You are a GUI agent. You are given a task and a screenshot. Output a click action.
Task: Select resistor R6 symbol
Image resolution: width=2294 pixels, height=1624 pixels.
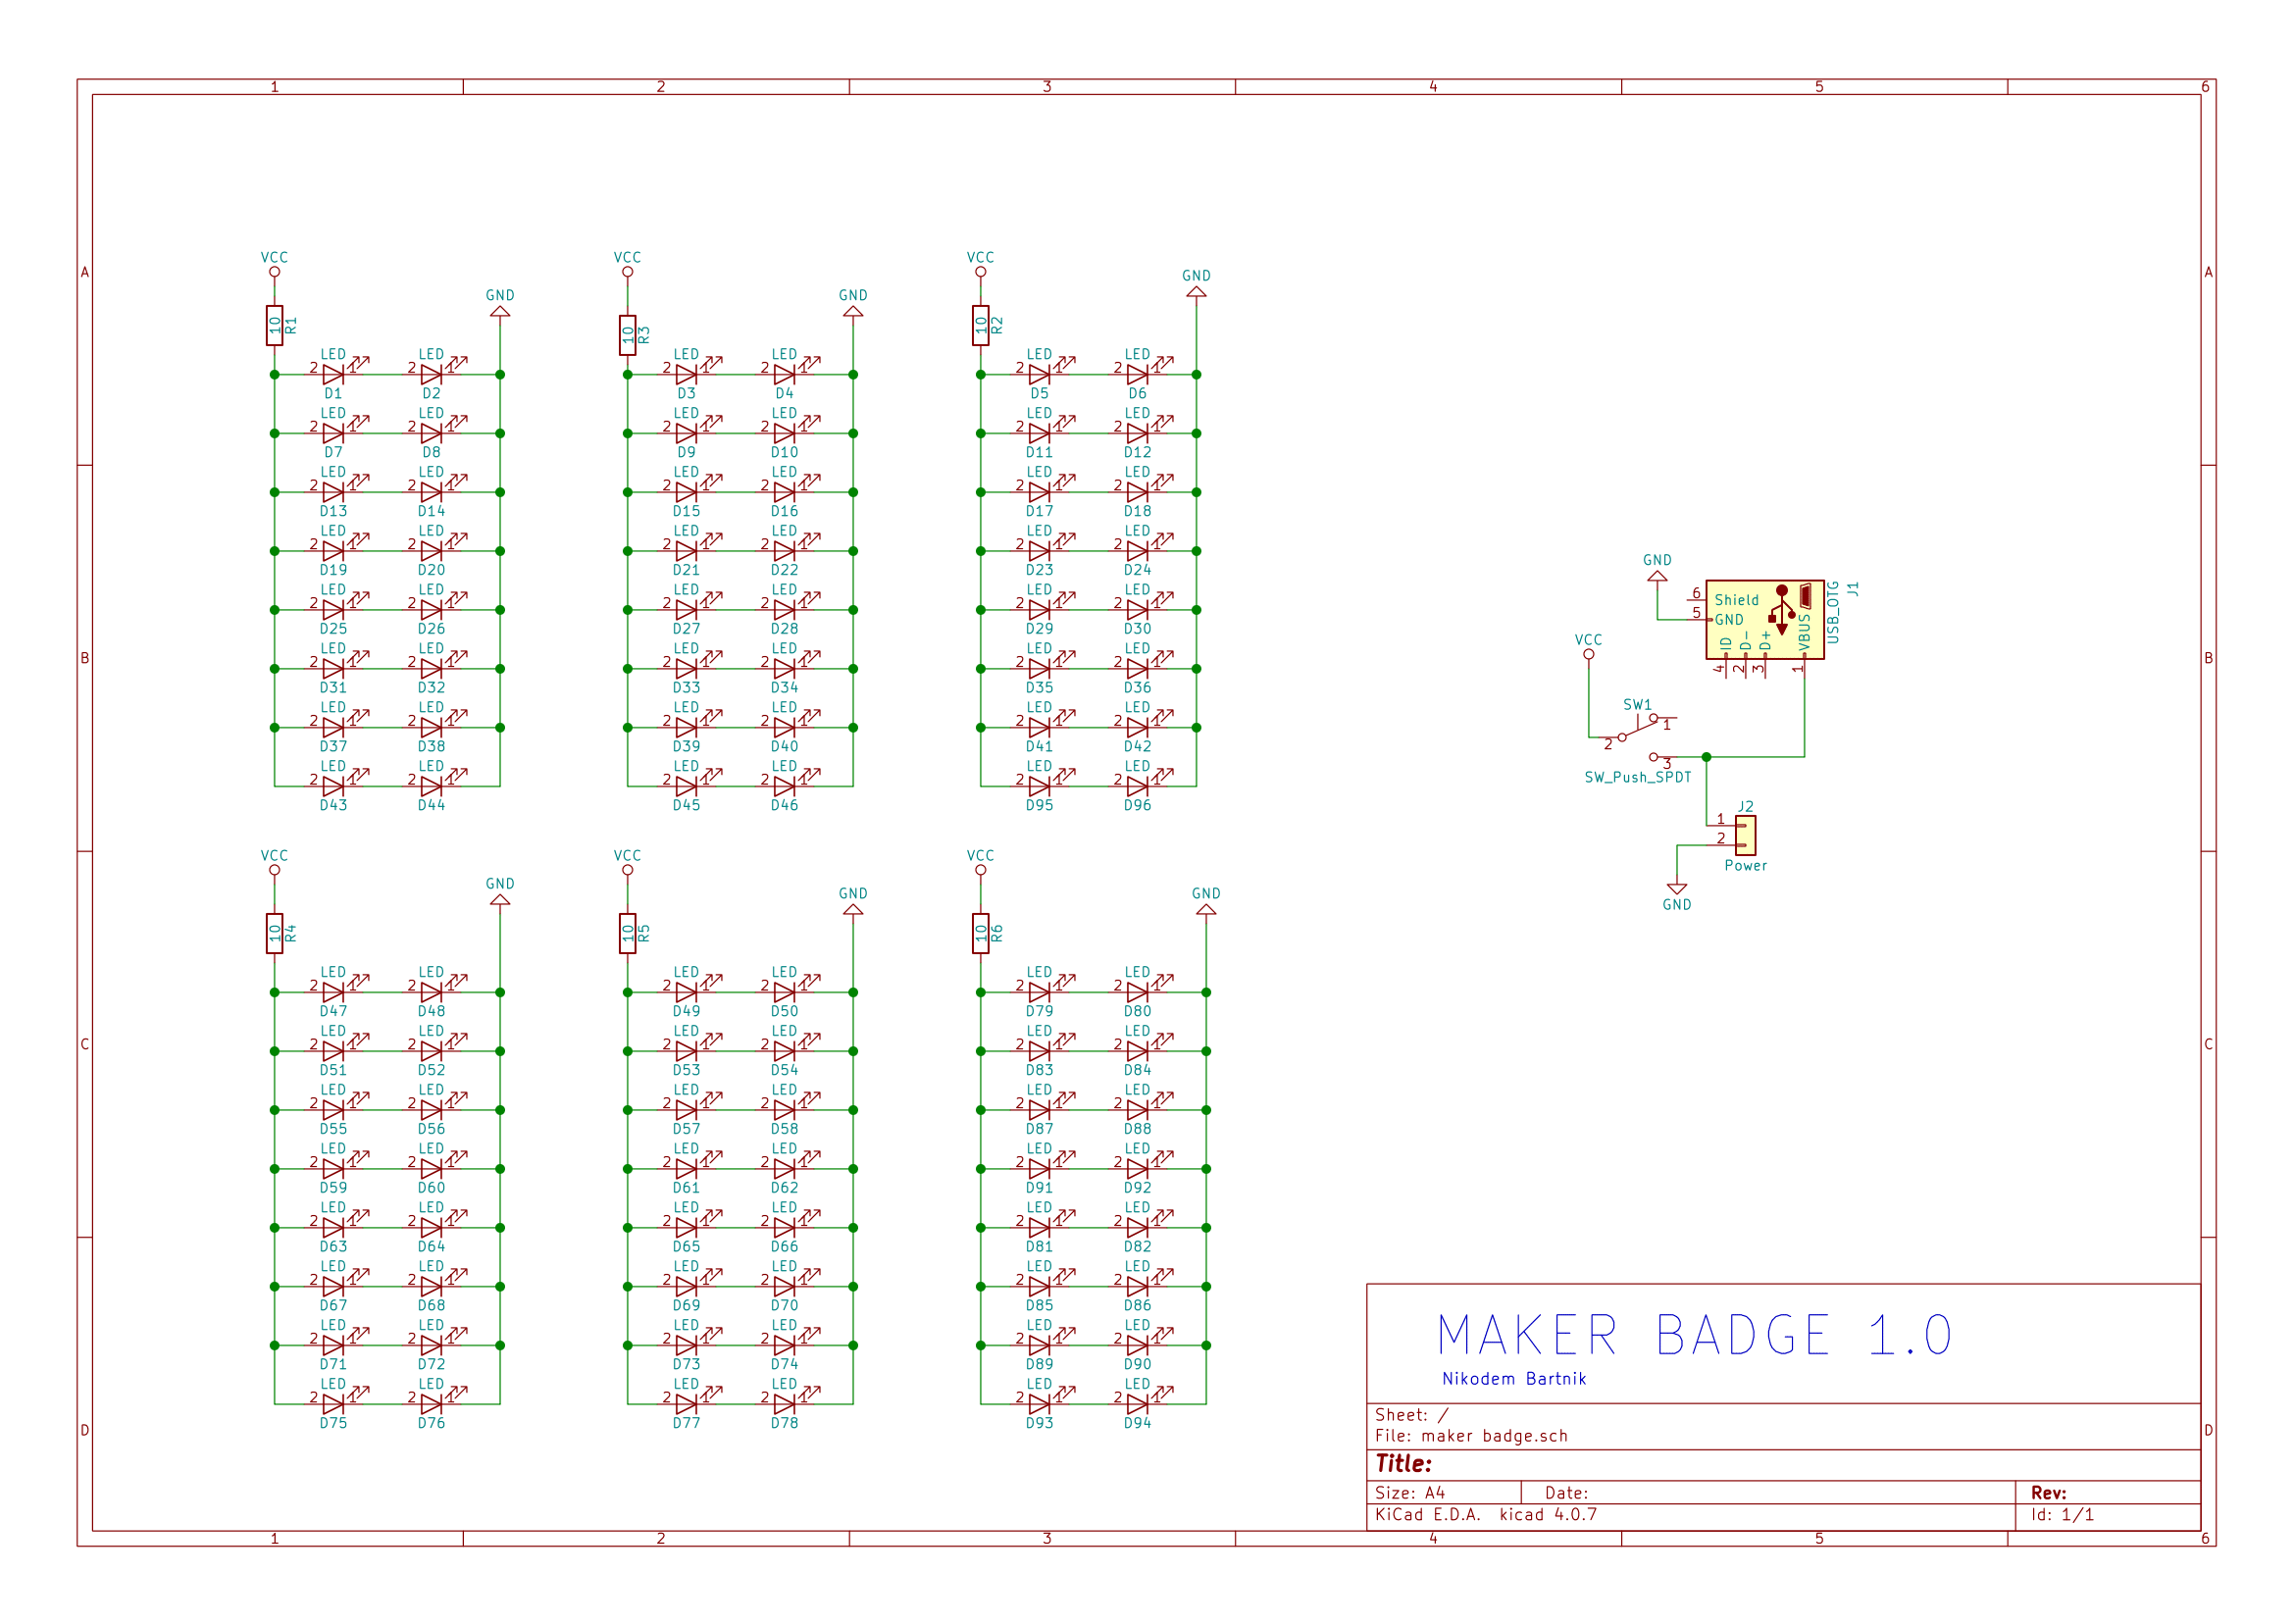click(x=980, y=934)
